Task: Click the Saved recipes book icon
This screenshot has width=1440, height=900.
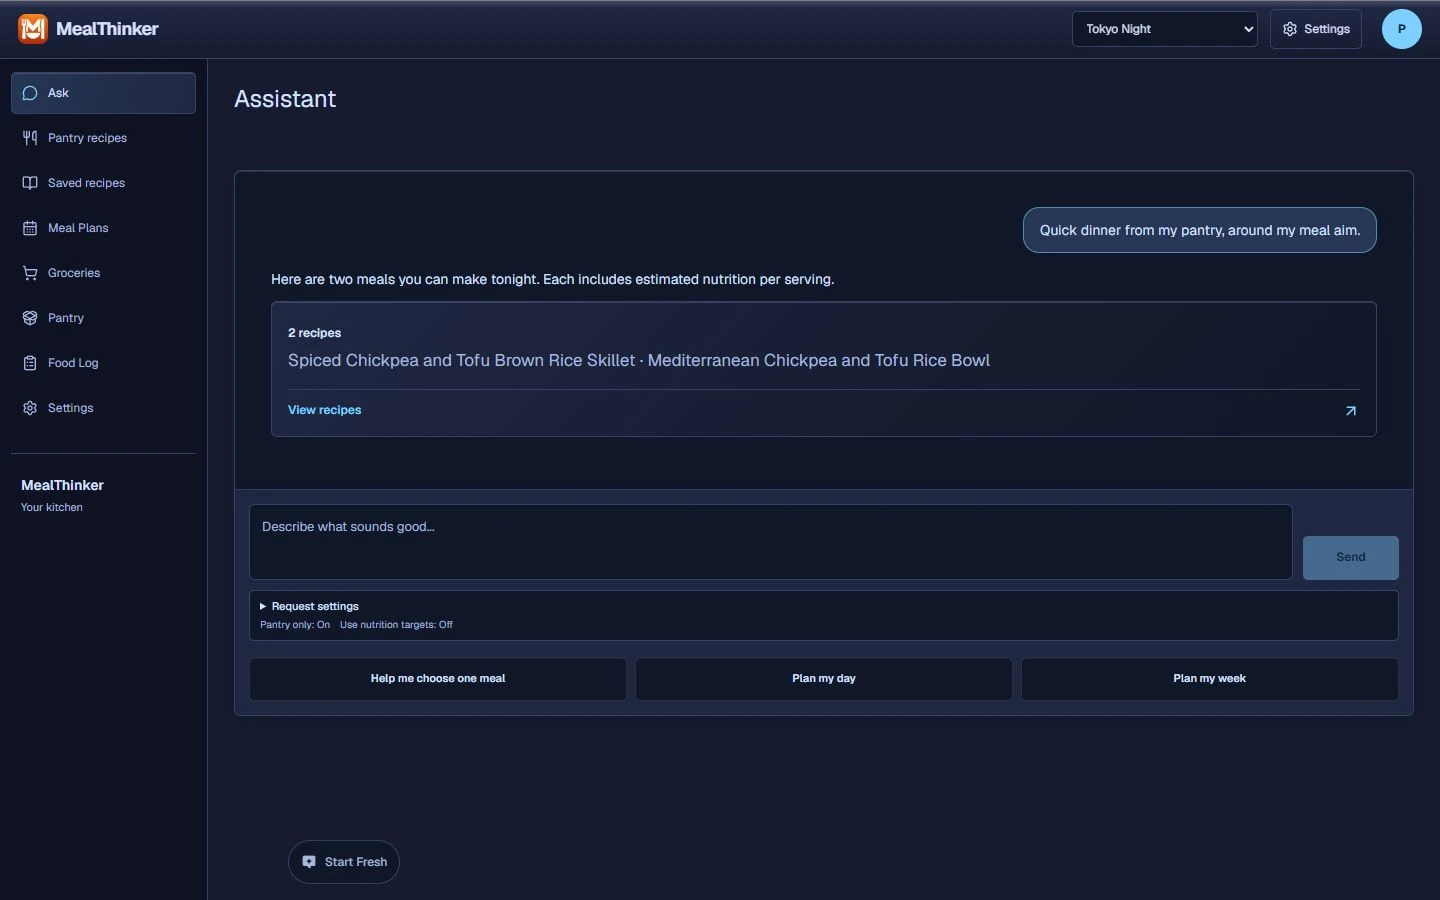Action: 30,183
